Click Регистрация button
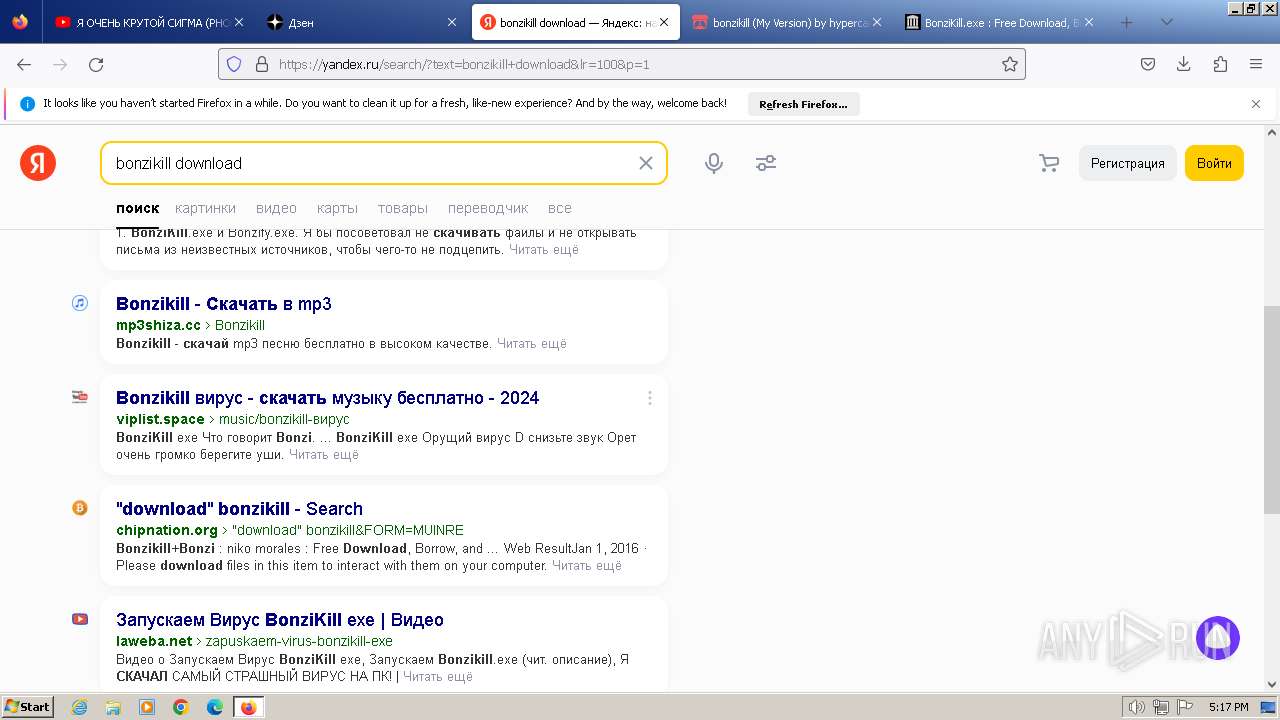 click(1127, 163)
